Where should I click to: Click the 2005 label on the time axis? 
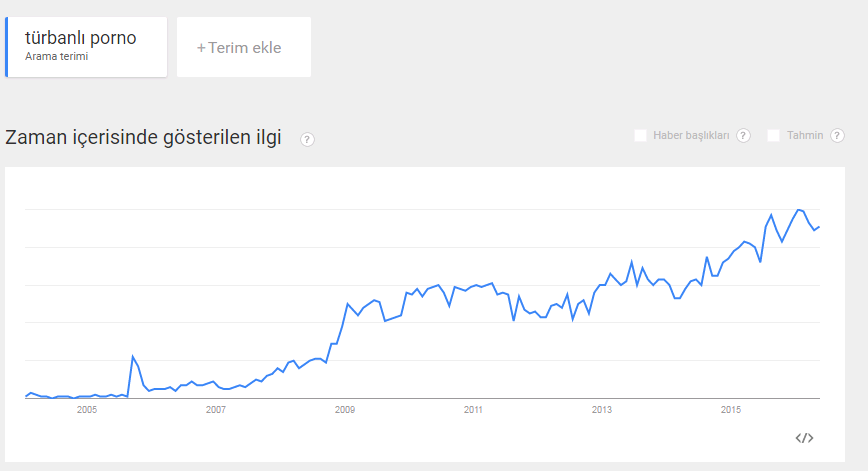click(86, 409)
